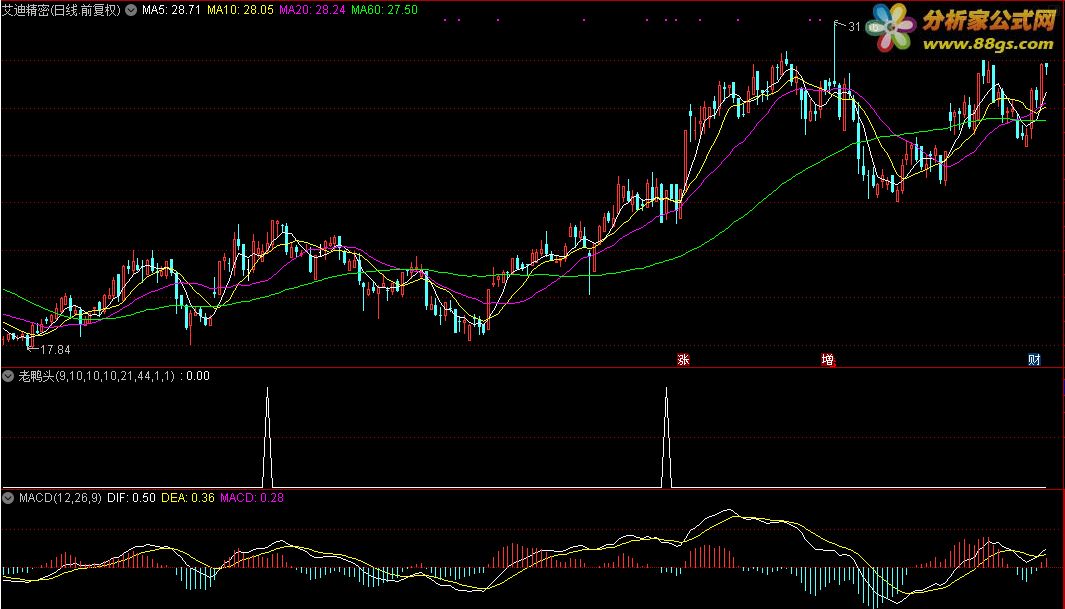Expand the main chart indicator dropdown arrow
The height and width of the screenshot is (609, 1065).
point(131,10)
